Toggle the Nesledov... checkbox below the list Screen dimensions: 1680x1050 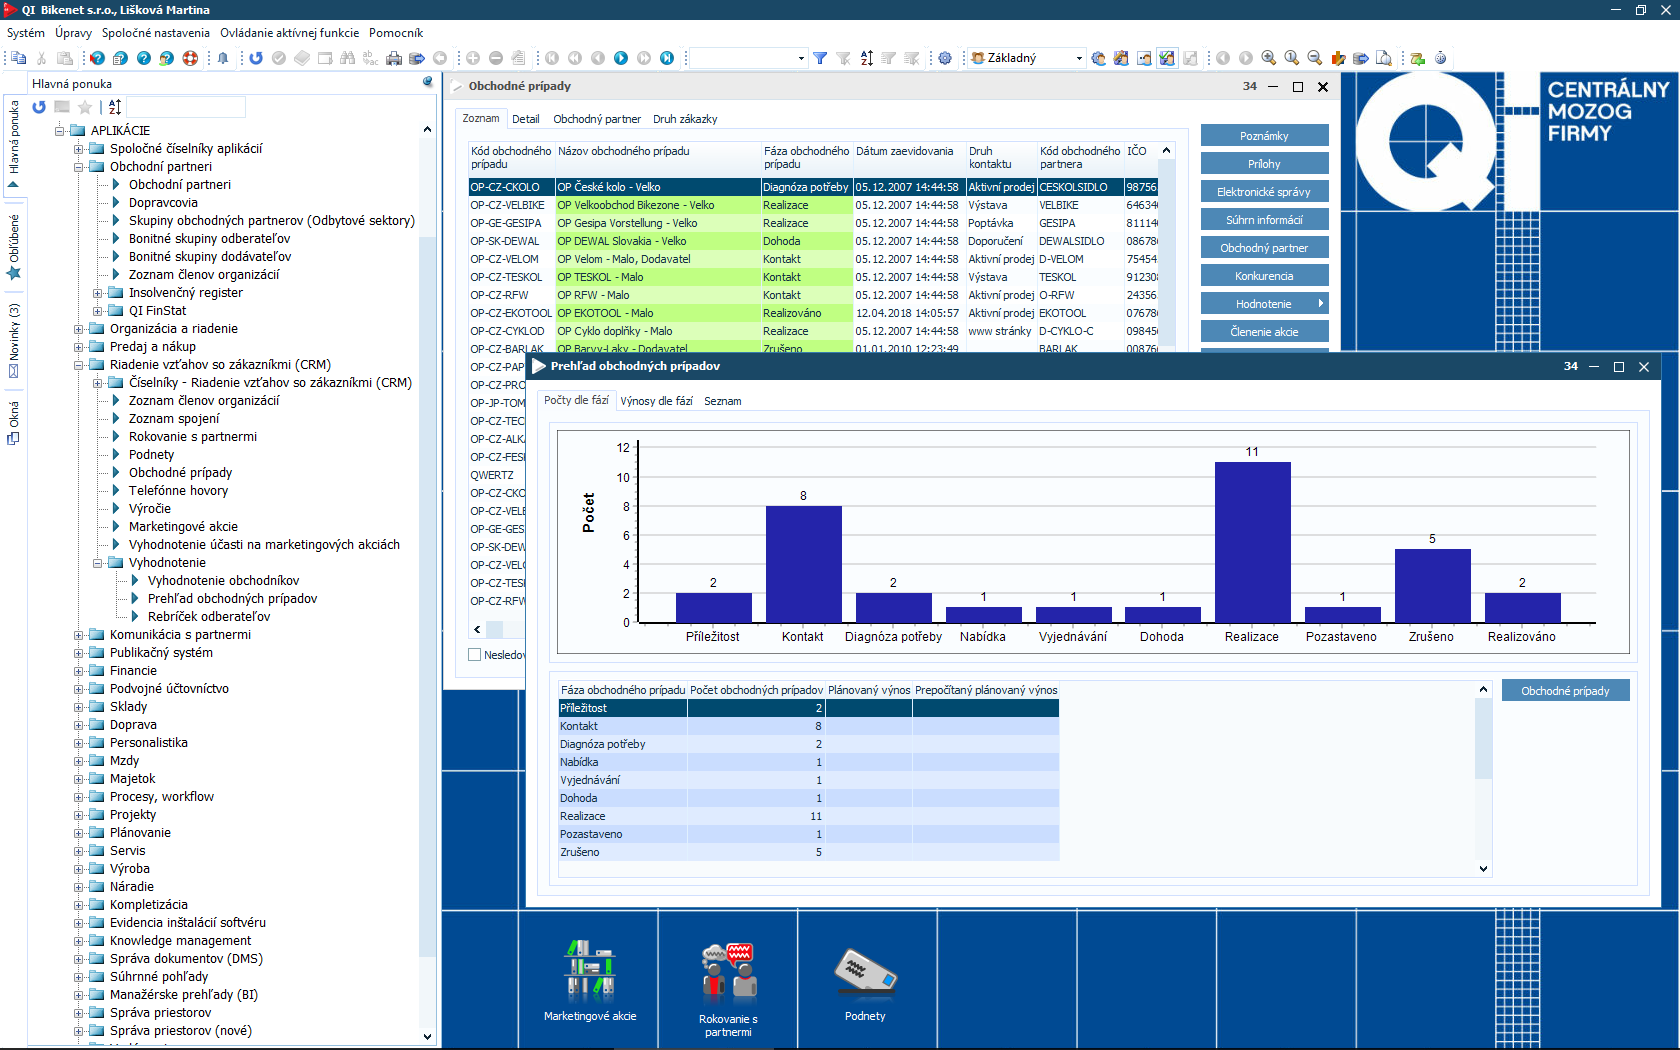(475, 655)
